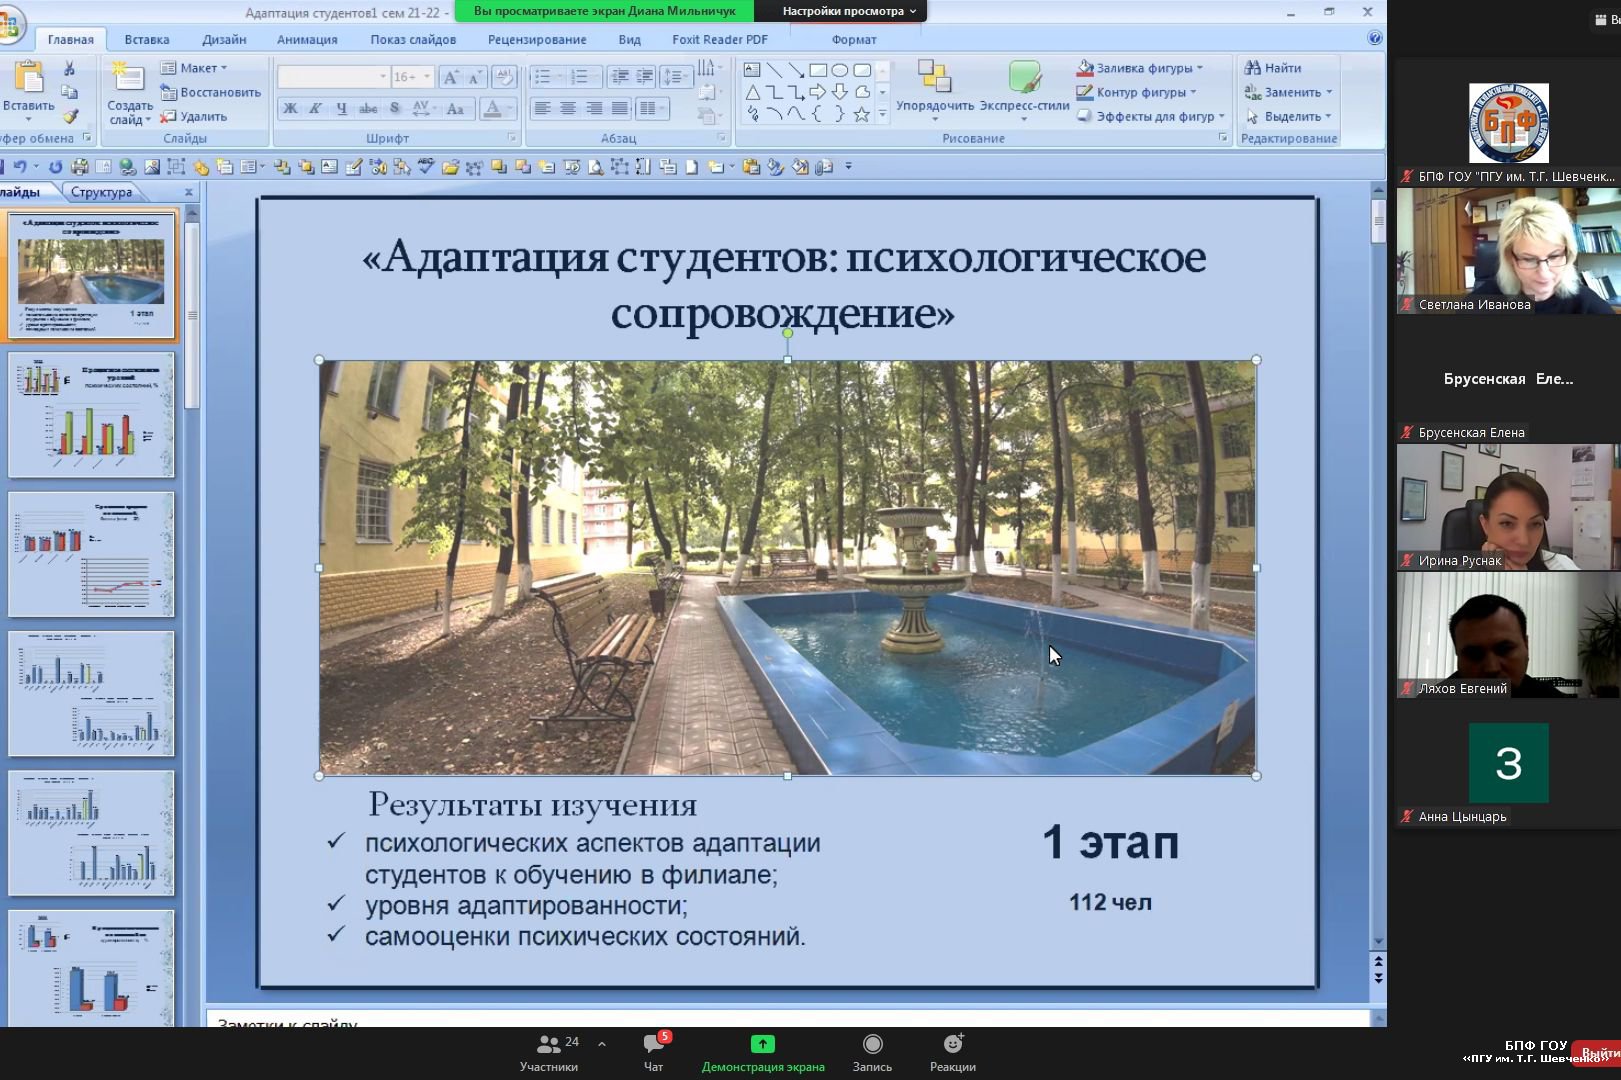The height and width of the screenshot is (1080, 1621).
Task: Switch to the Дизайн ribbon tab
Action: pos(224,40)
